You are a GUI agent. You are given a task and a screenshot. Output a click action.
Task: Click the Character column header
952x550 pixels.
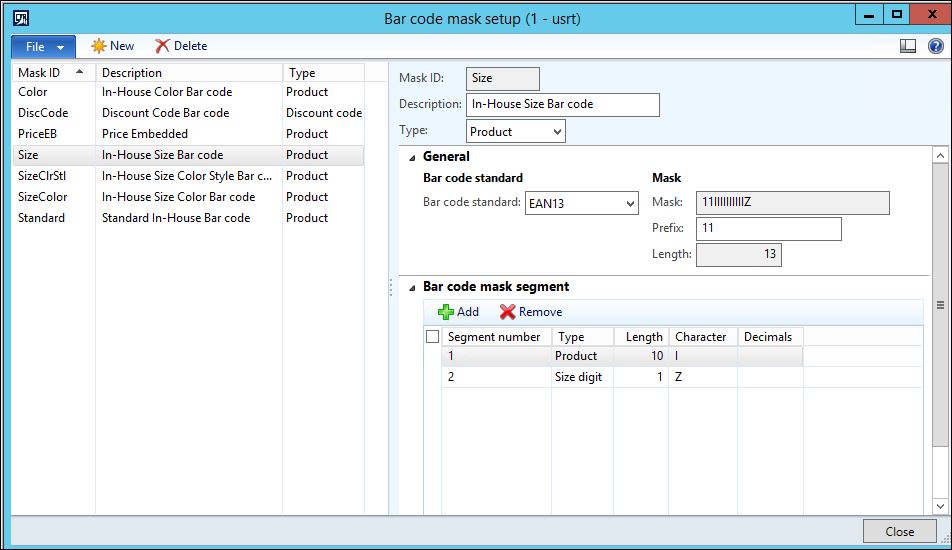click(703, 337)
